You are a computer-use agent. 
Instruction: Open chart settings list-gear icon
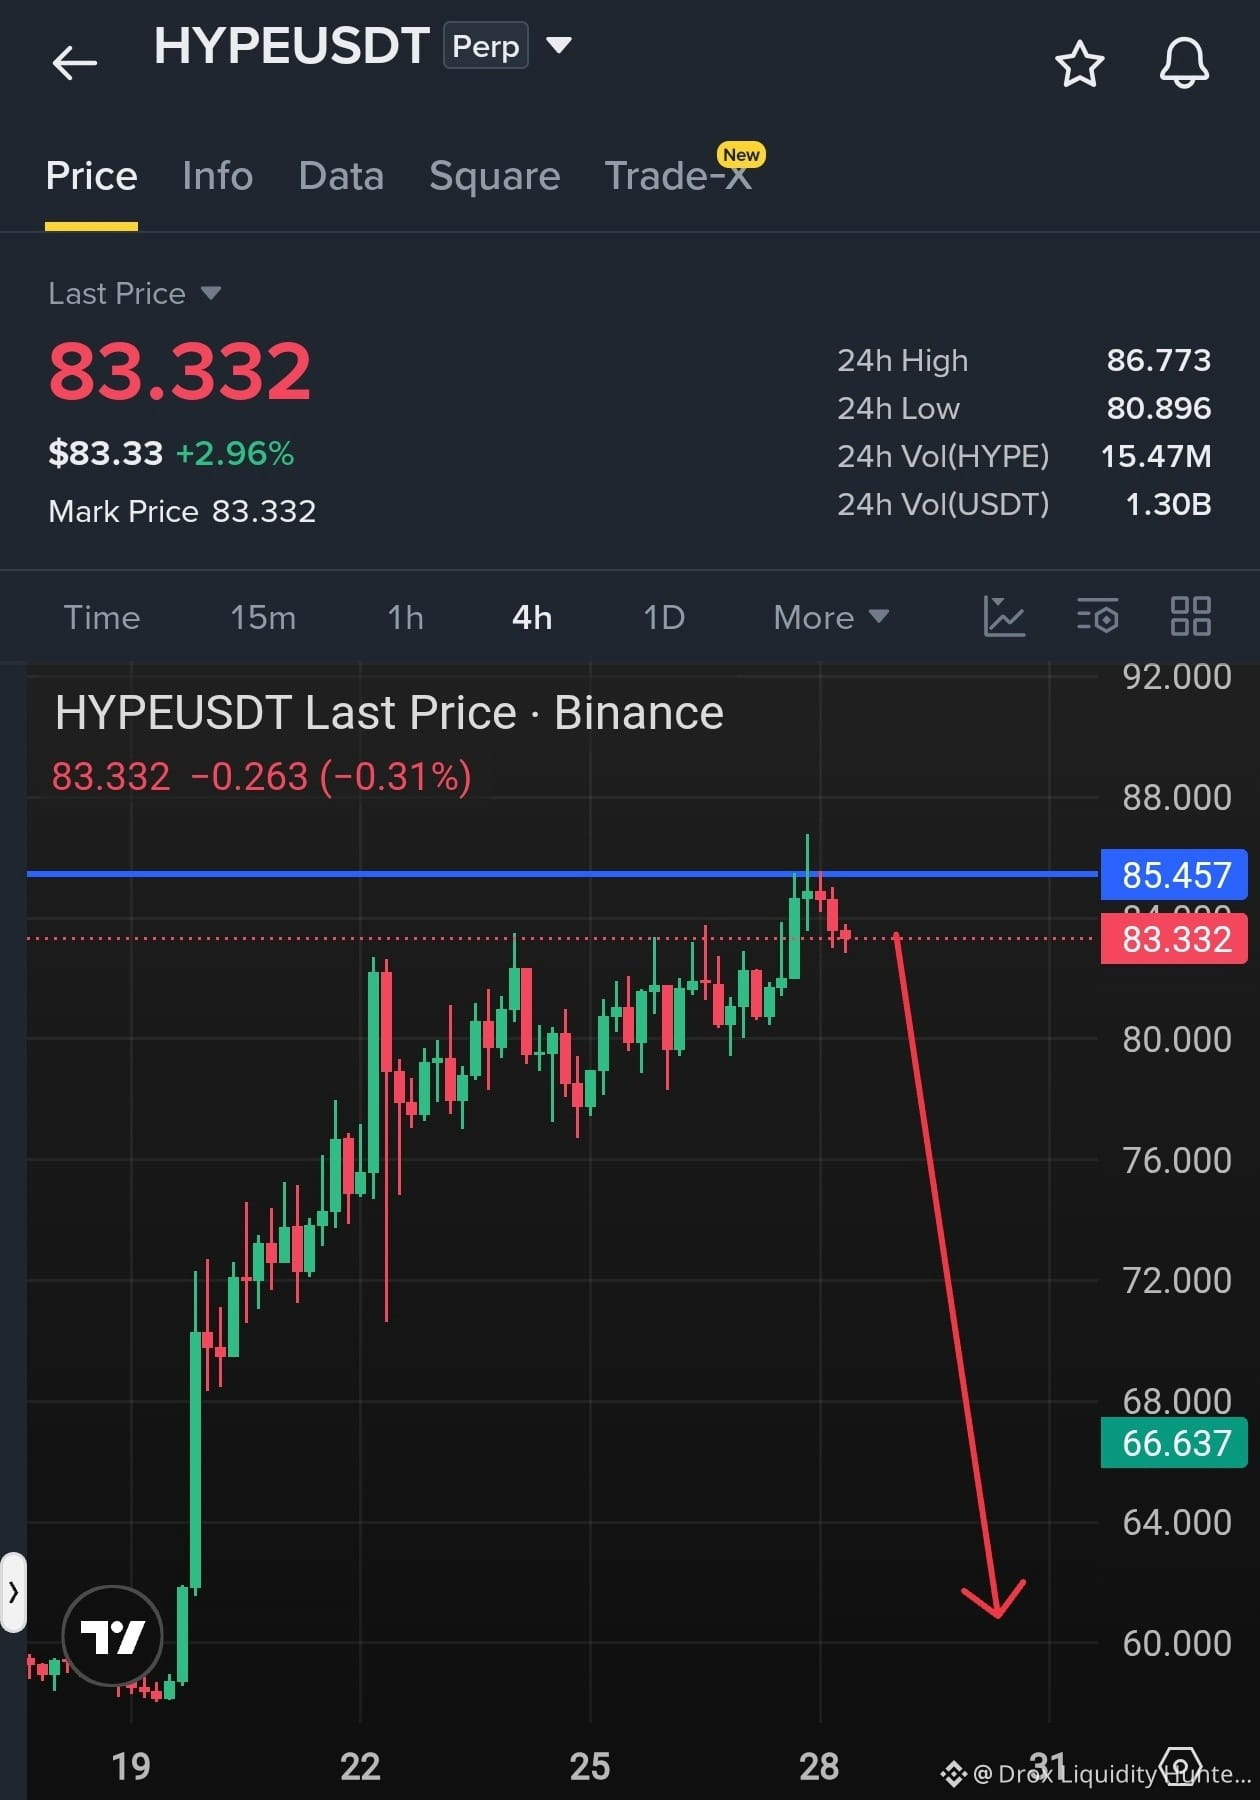pyautogui.click(x=1097, y=616)
